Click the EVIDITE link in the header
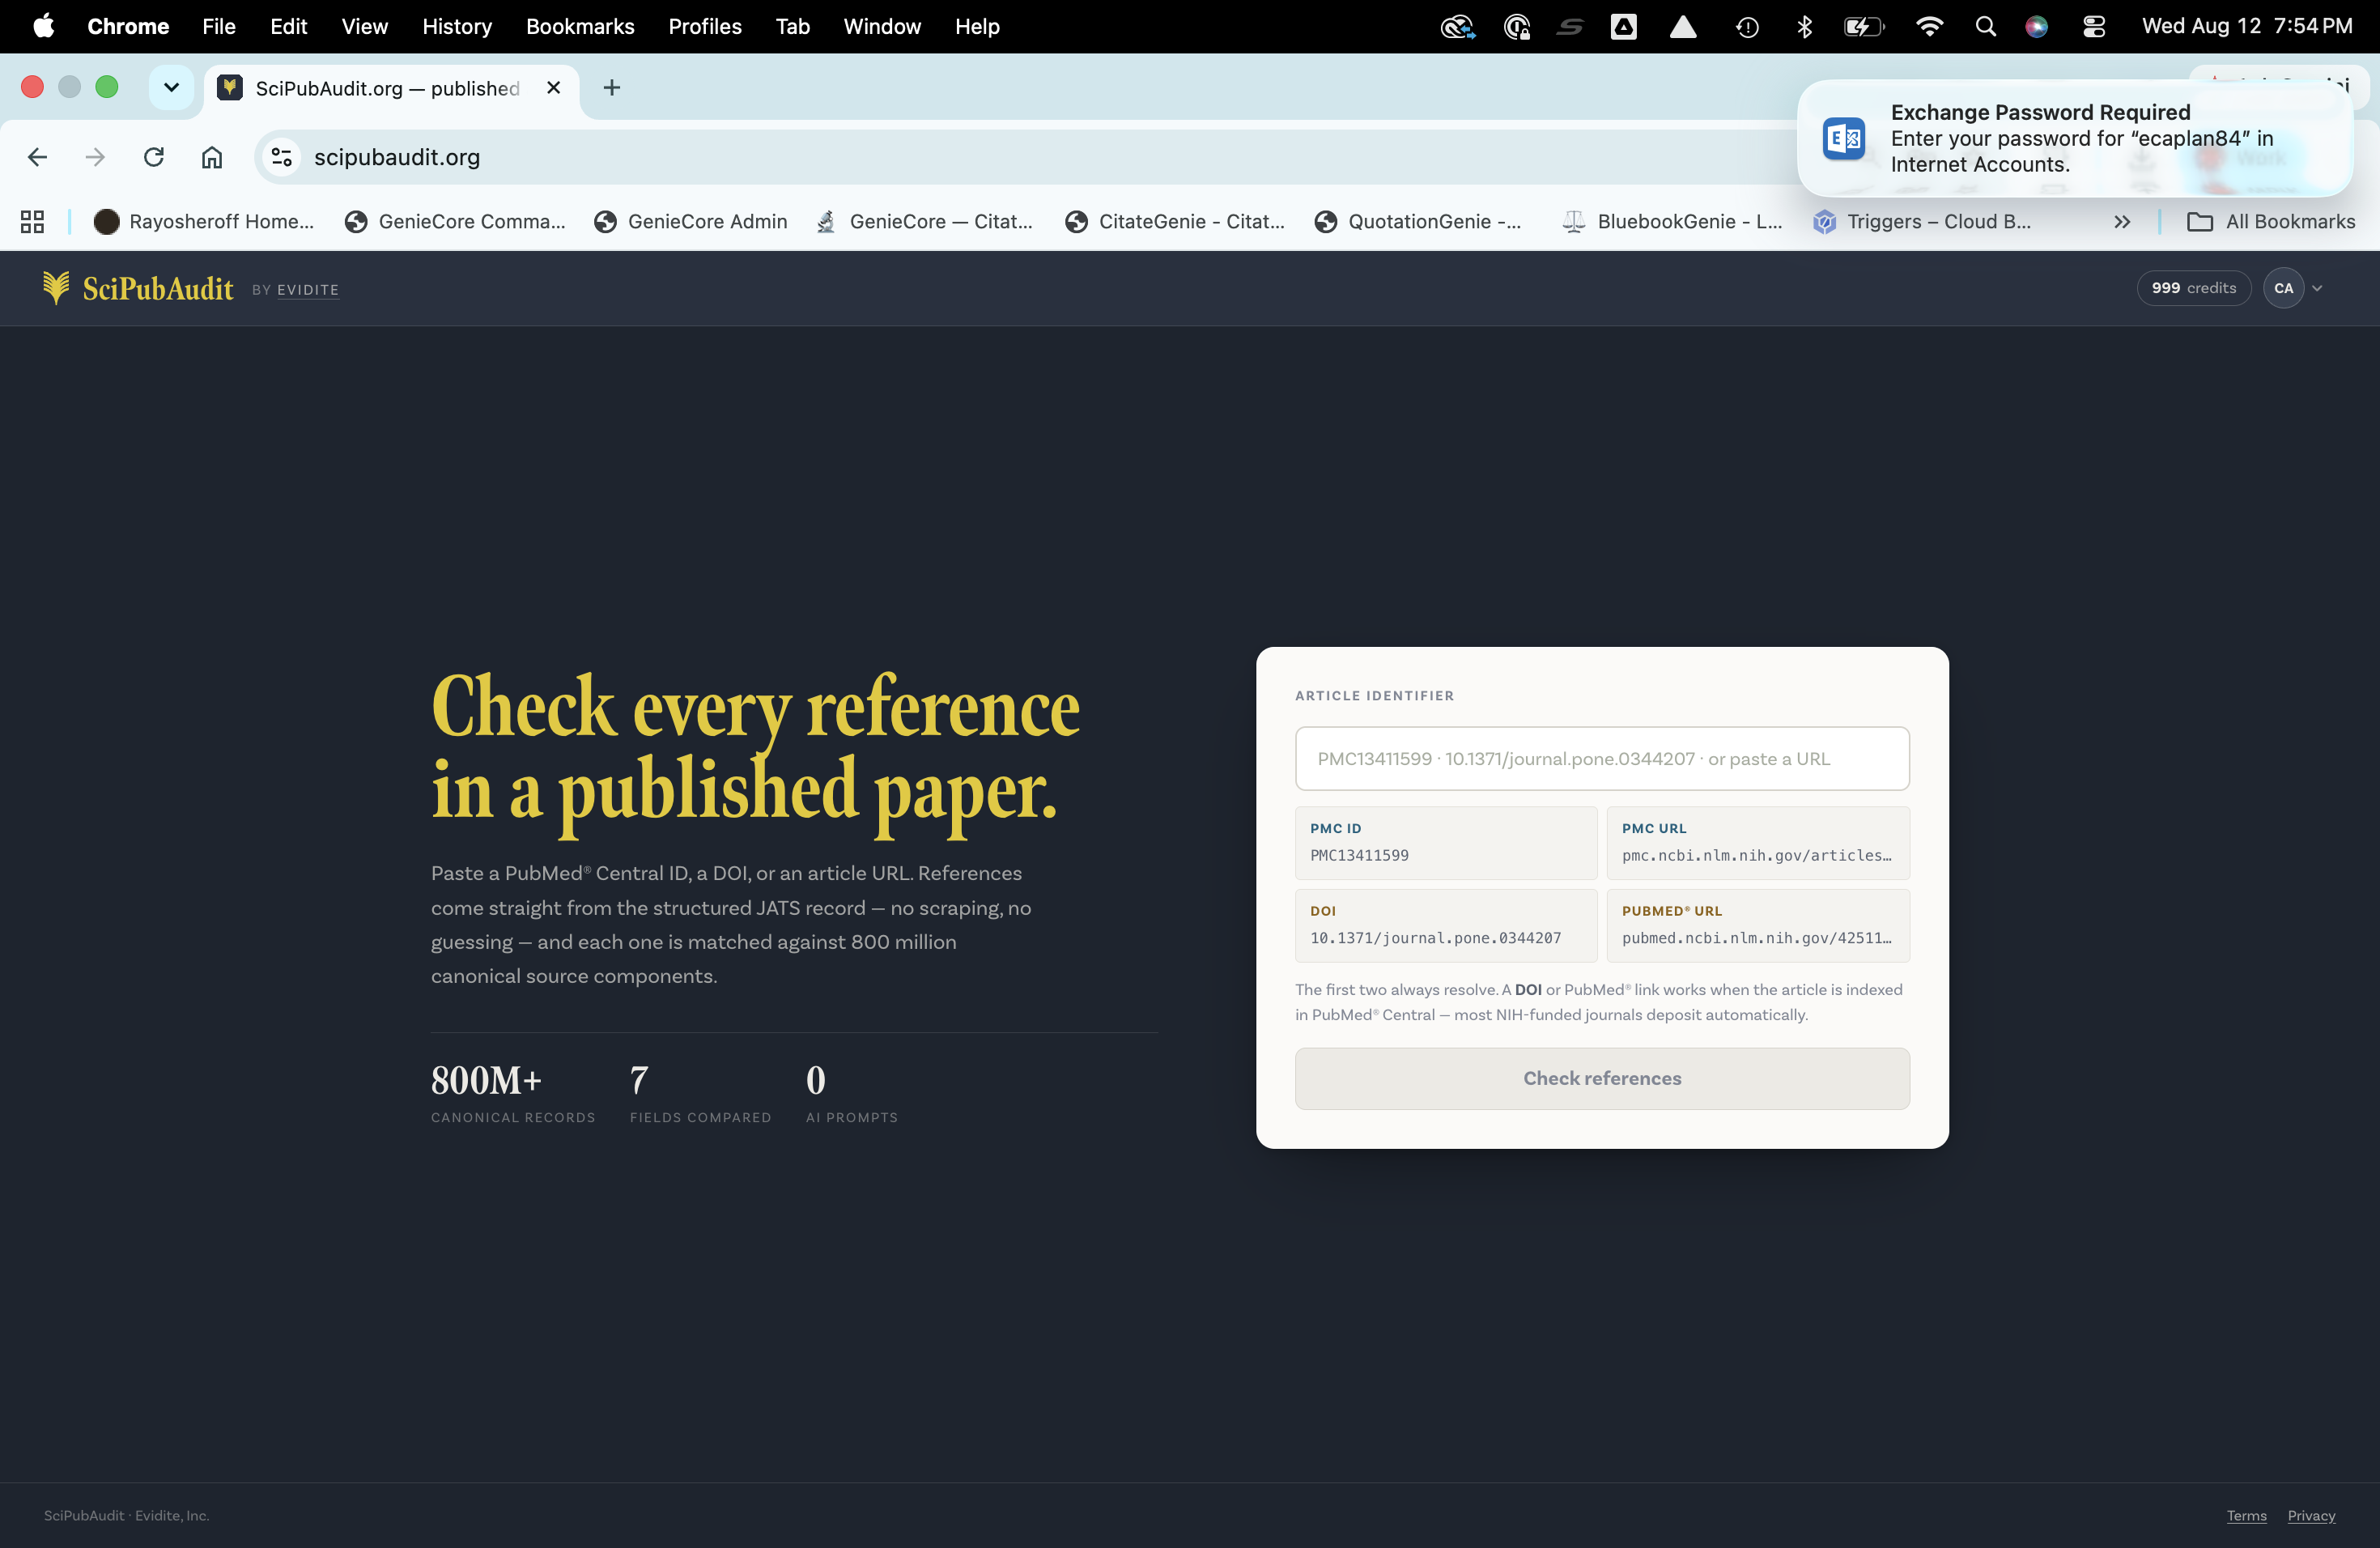 pos(308,290)
